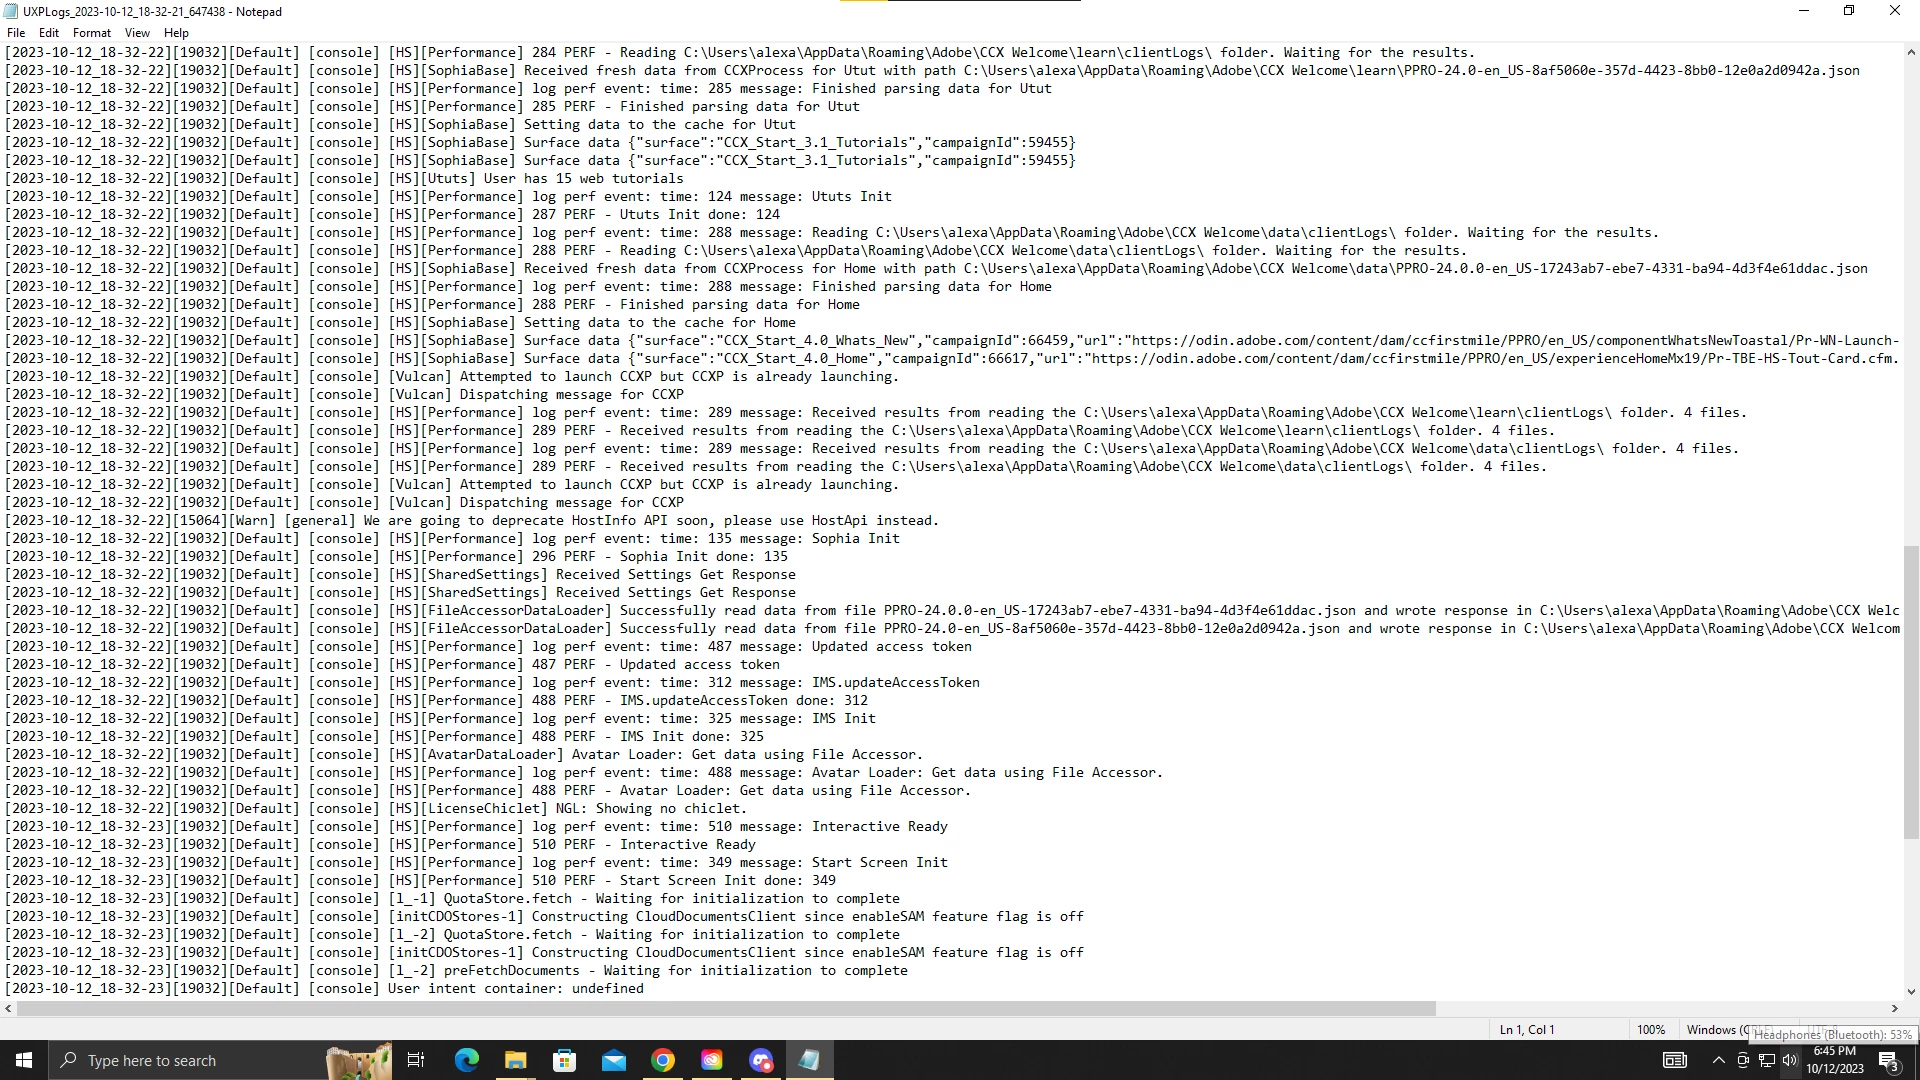Viewport: 1920px width, 1080px height.
Task: Launch Microsoft Edge from the taskbar
Action: point(466,1060)
